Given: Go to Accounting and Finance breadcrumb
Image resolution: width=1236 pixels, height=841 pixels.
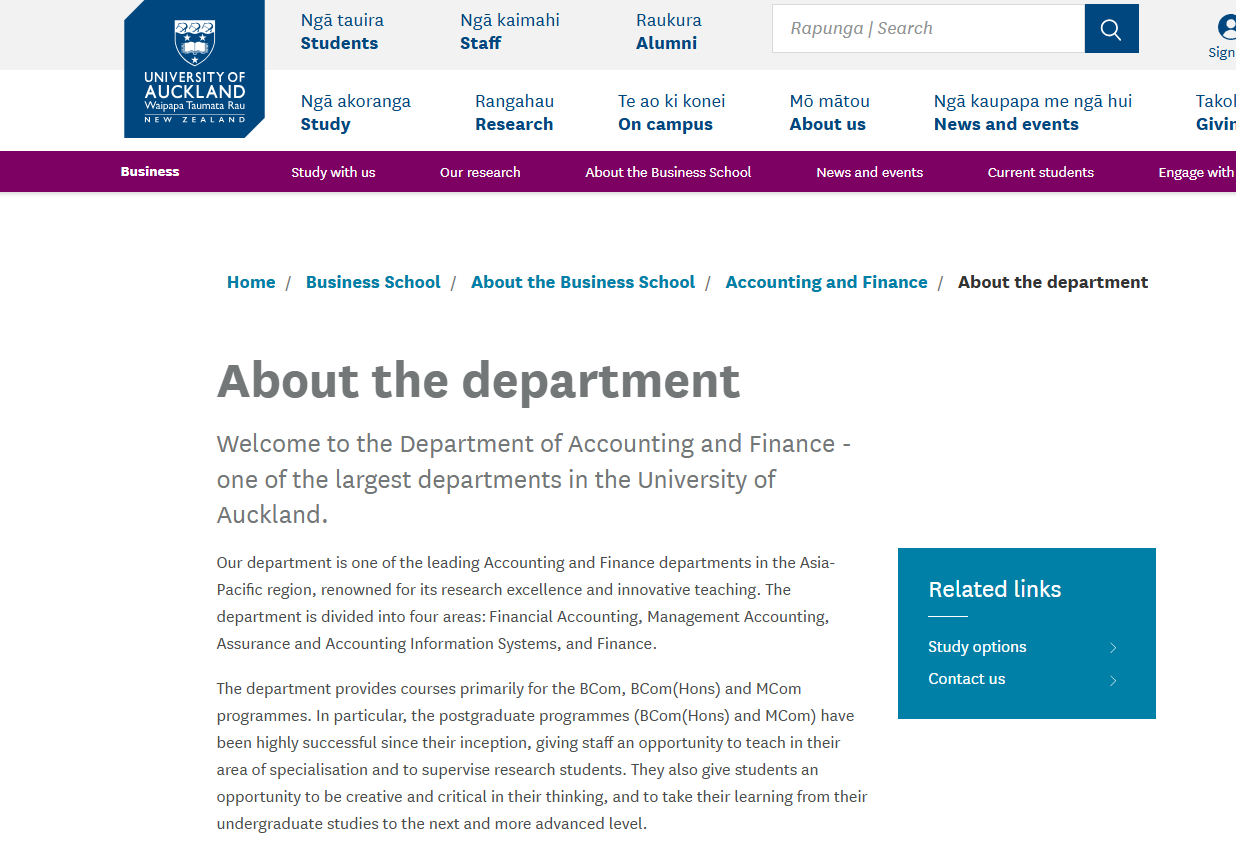Looking at the screenshot, I should (826, 282).
